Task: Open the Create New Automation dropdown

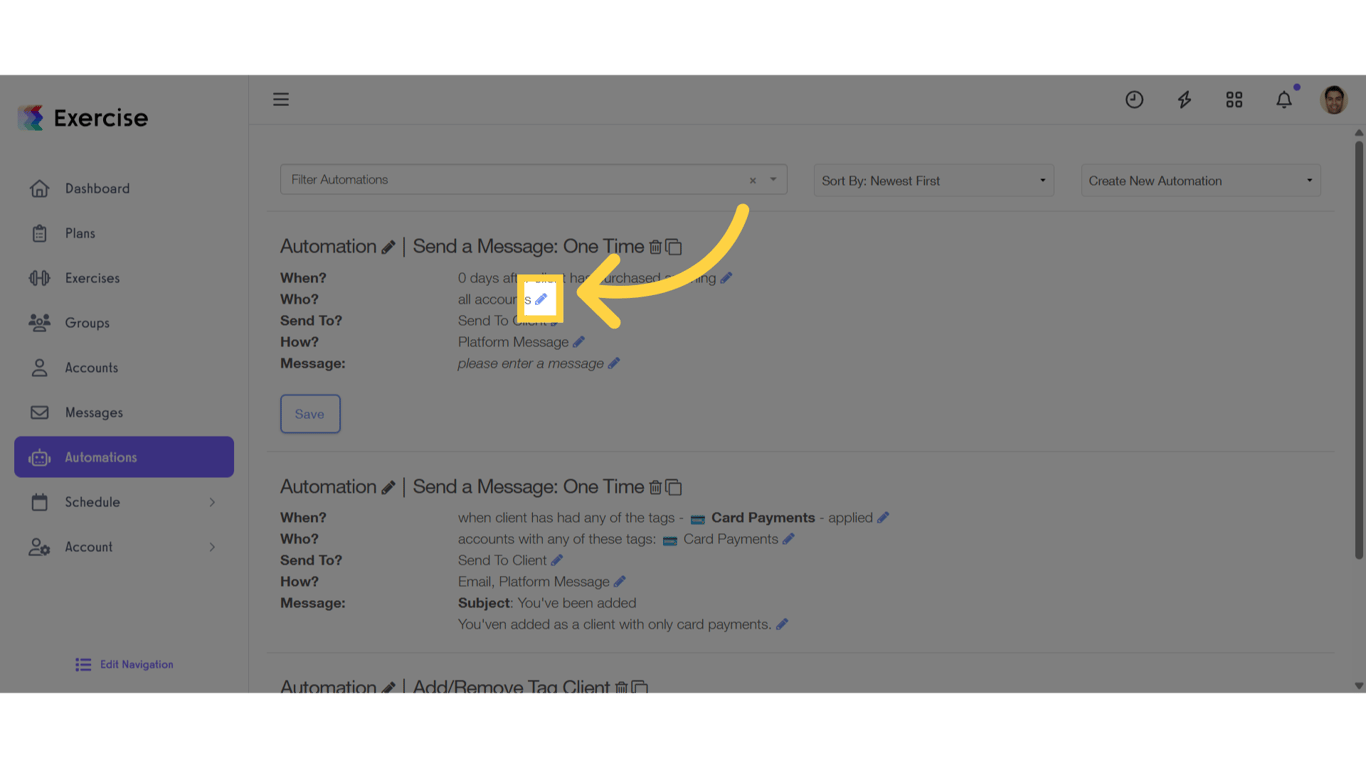Action: click(1200, 180)
